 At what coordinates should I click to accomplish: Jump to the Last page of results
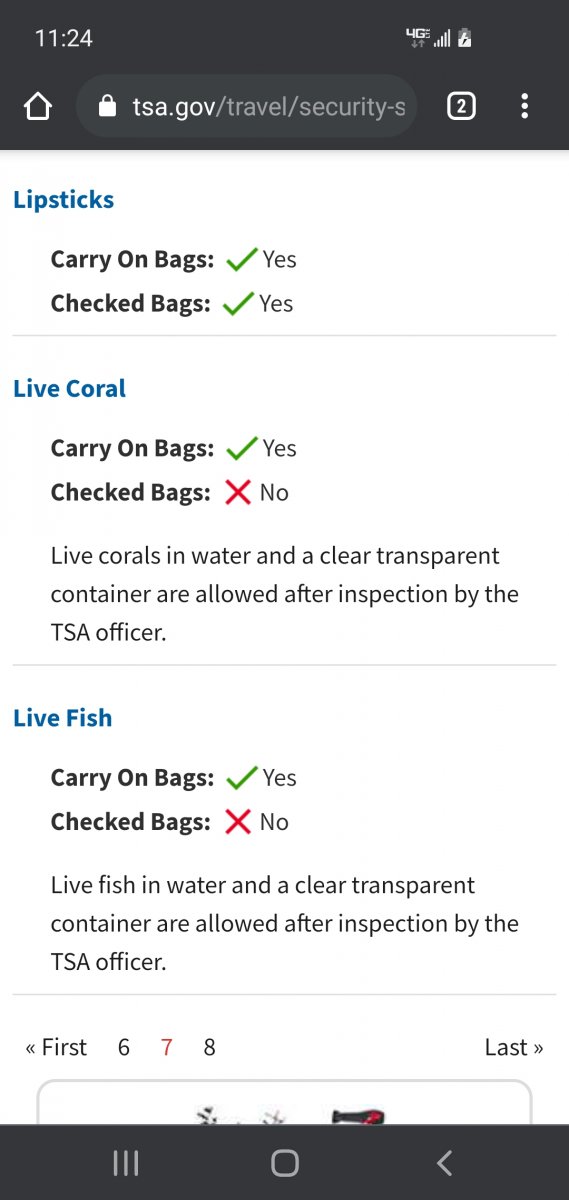click(x=514, y=1047)
